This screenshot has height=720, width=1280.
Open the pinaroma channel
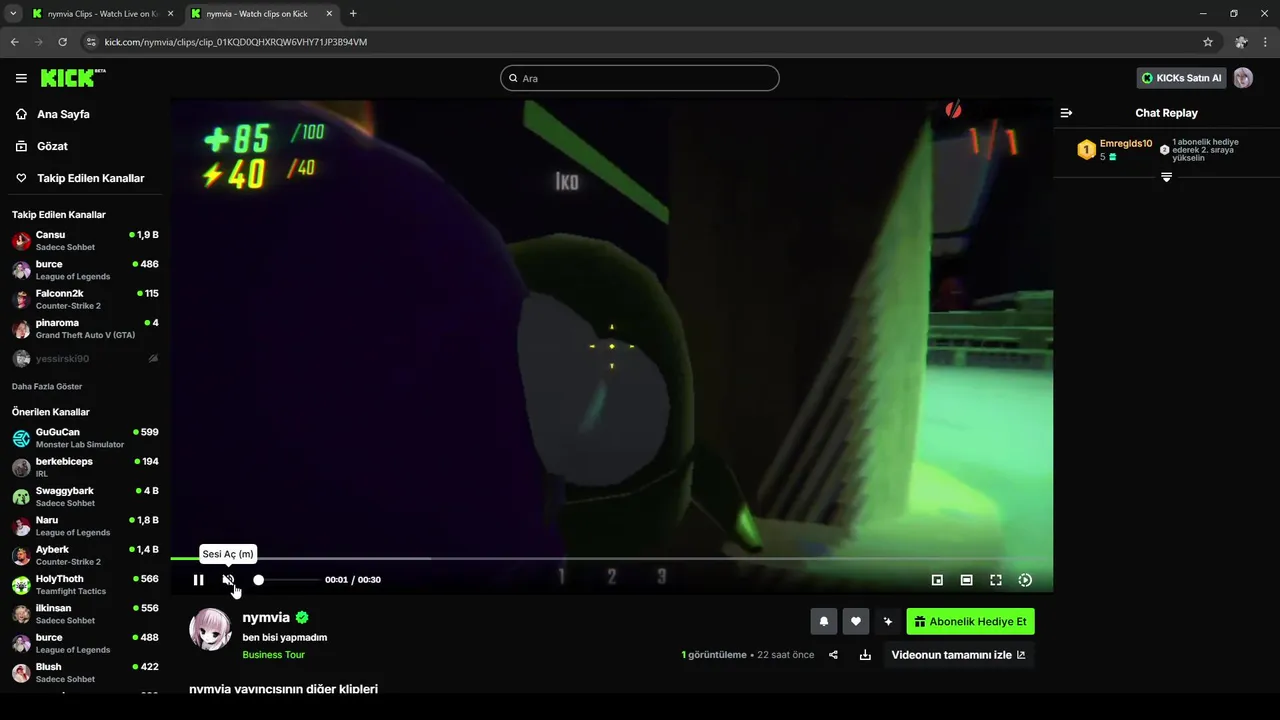pos(85,329)
